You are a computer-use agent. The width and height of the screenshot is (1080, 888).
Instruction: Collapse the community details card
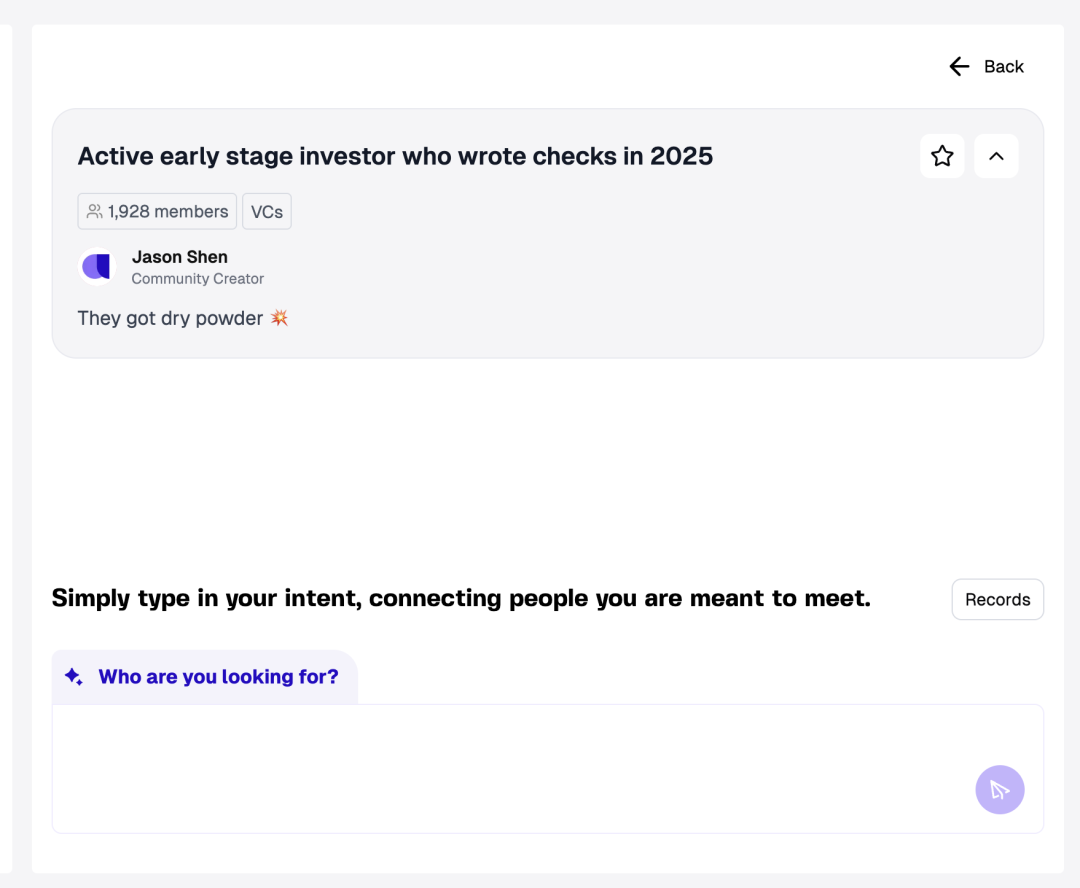[996, 156]
